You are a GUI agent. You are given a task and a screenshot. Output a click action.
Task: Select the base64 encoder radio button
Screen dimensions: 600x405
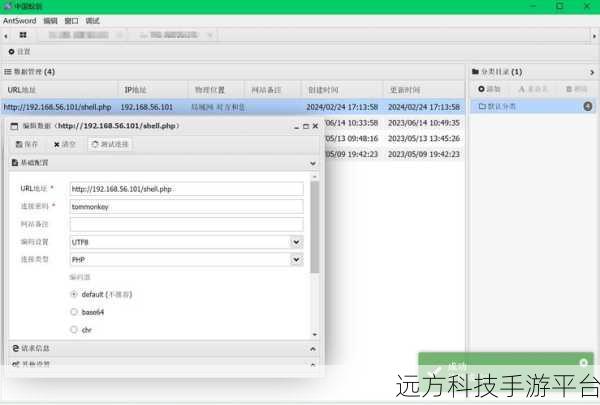point(74,312)
